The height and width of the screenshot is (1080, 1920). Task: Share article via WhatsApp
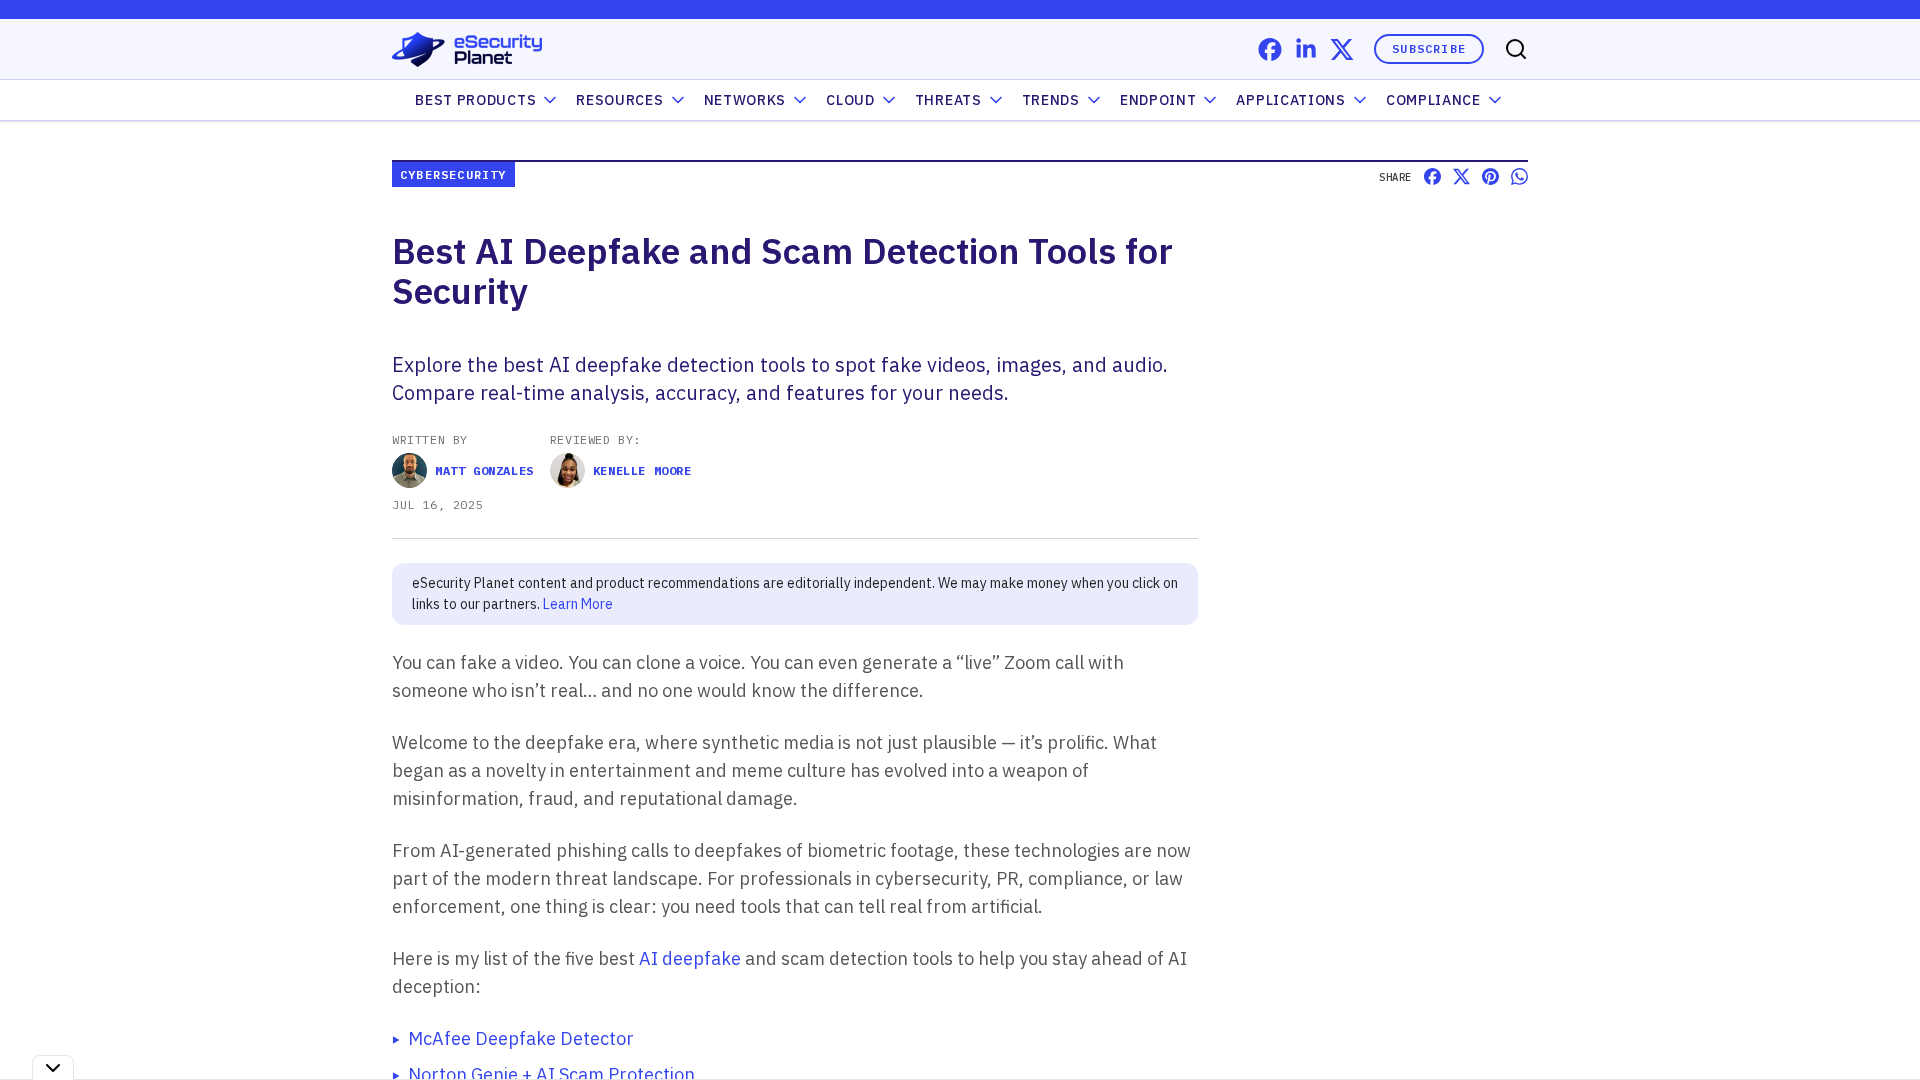point(1519,177)
